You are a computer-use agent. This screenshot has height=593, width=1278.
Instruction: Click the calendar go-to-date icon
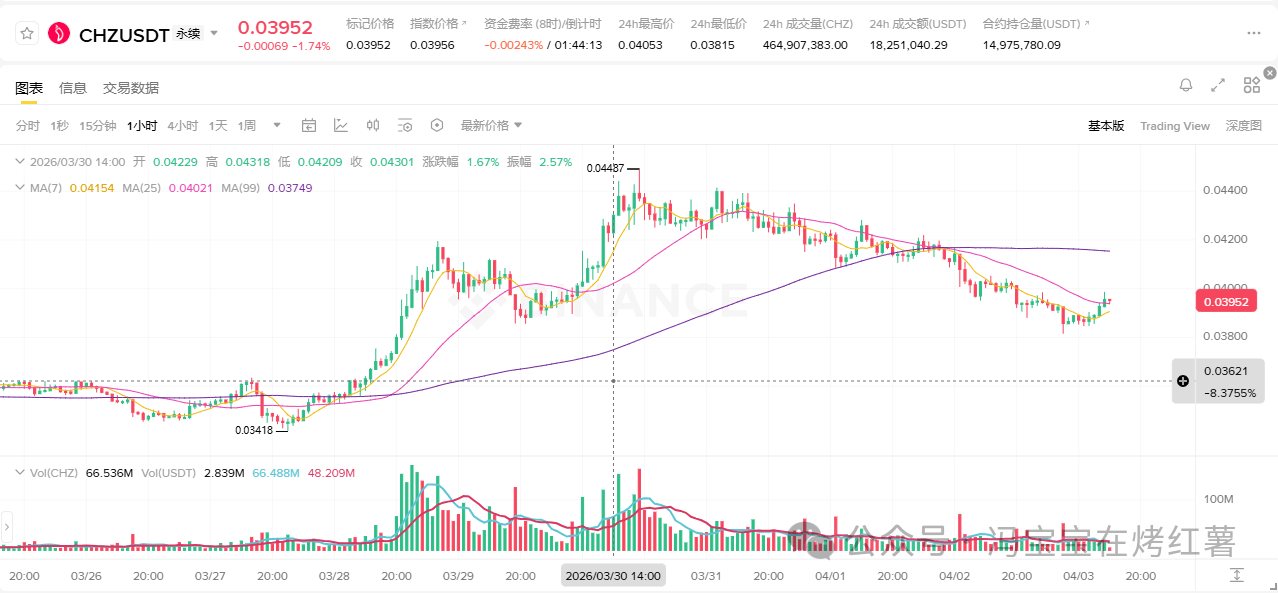click(x=309, y=125)
